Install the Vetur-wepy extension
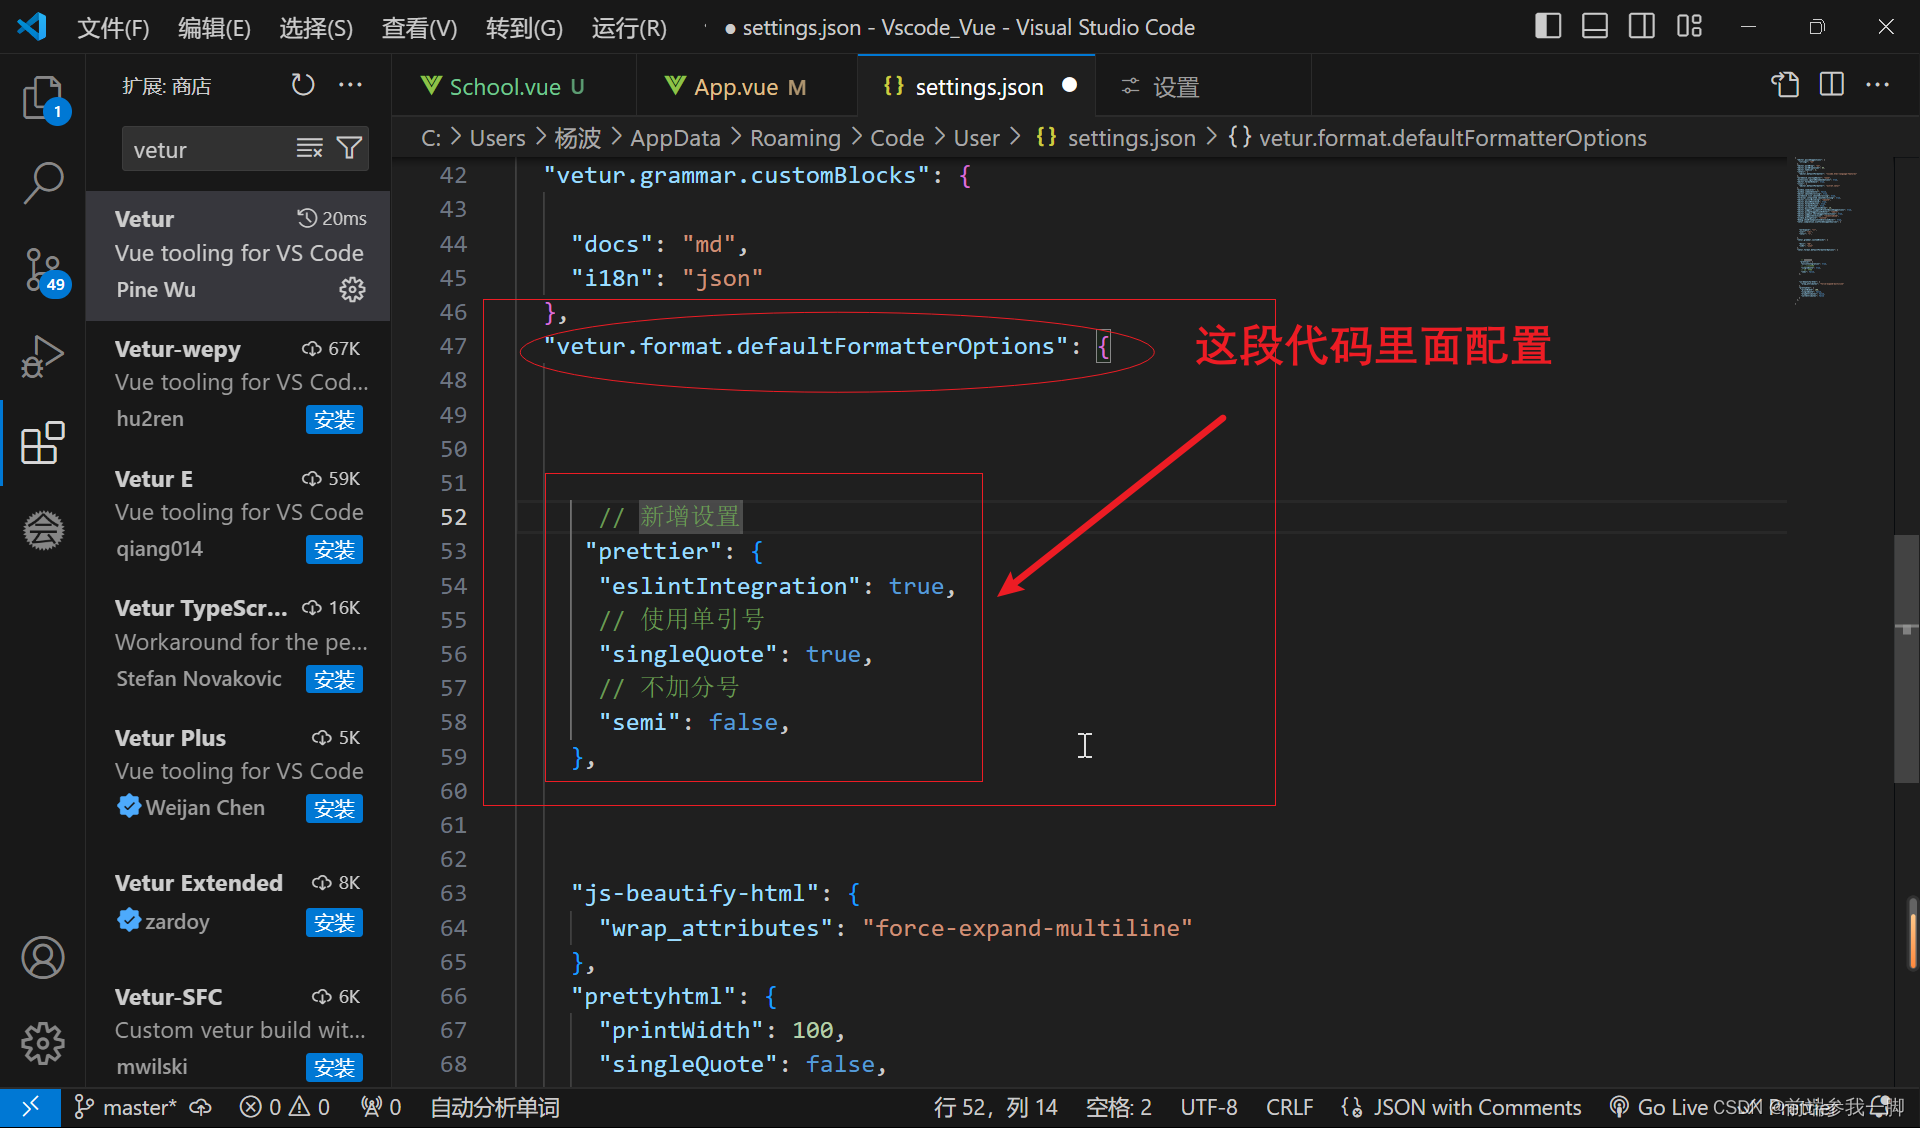The width and height of the screenshot is (1920, 1128). tap(334, 420)
